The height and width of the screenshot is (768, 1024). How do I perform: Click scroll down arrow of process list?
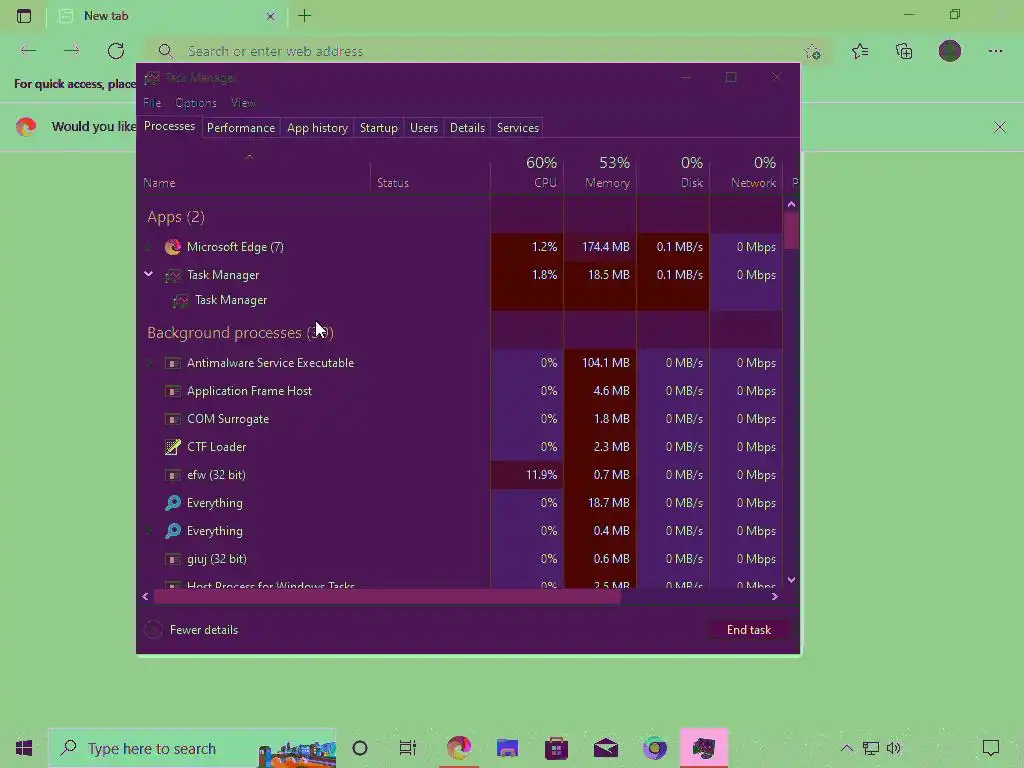point(791,580)
